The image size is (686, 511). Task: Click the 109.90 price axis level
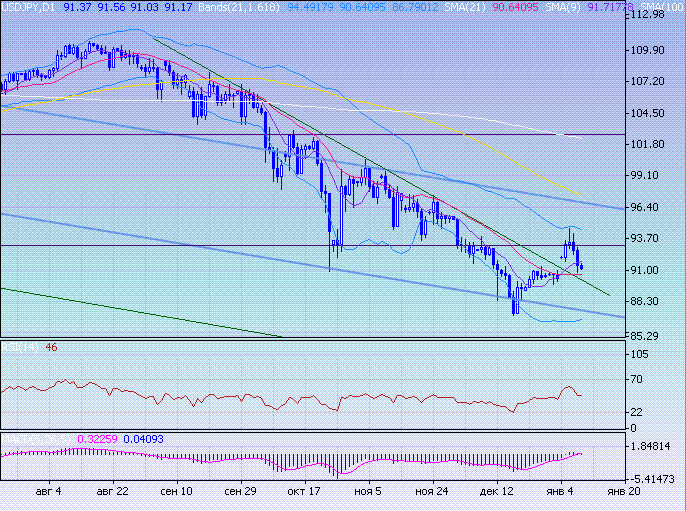651,51
